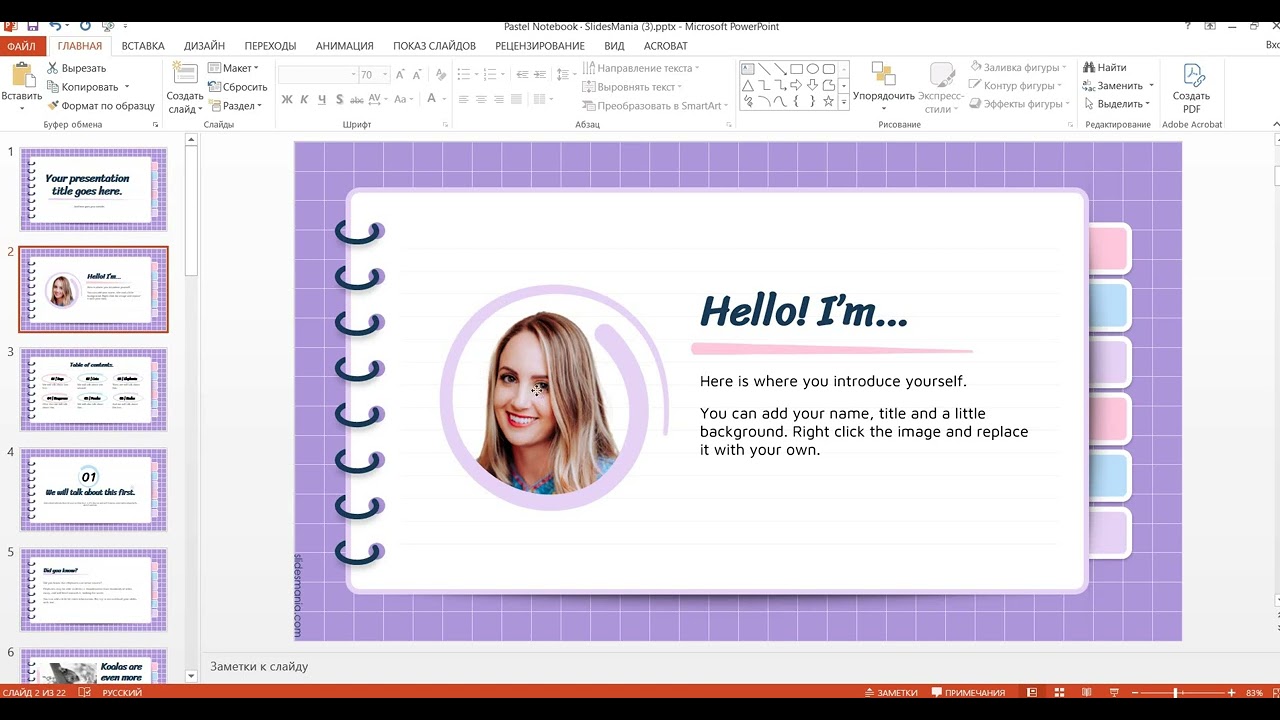Viewport: 1280px width, 720px height.
Task: Click Express Styles (Экспресс-стили) button
Action: 941,86
